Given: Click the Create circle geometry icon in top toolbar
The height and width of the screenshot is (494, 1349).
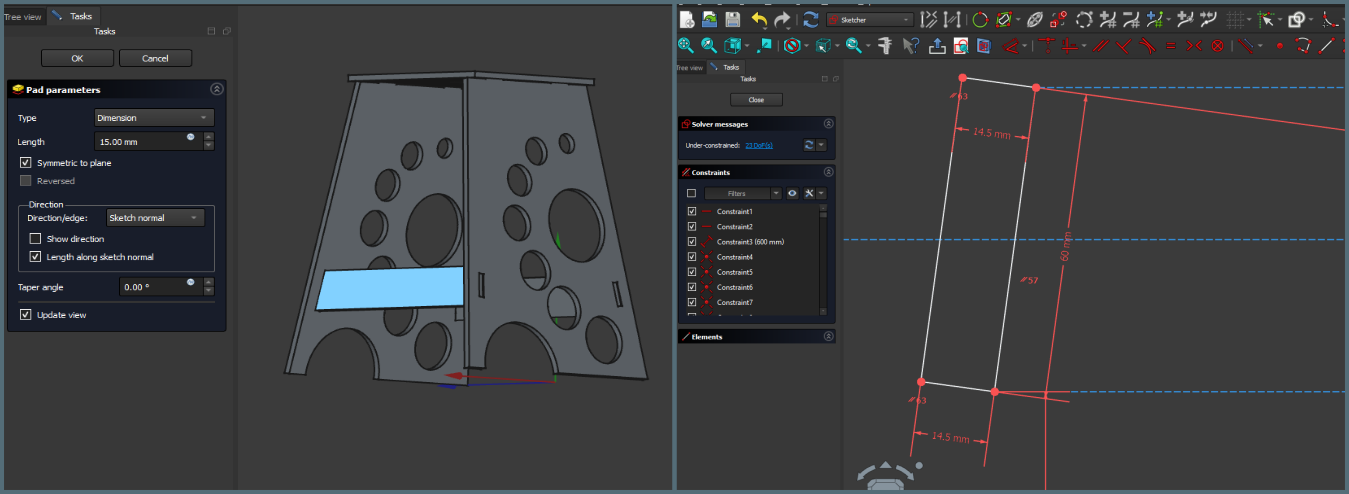Looking at the screenshot, I should pos(981,20).
